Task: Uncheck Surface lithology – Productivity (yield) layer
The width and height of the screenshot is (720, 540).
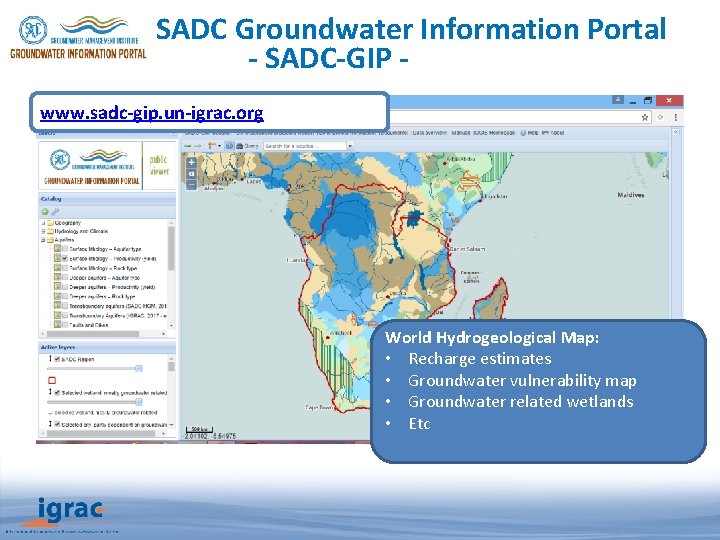Action: coord(65,259)
